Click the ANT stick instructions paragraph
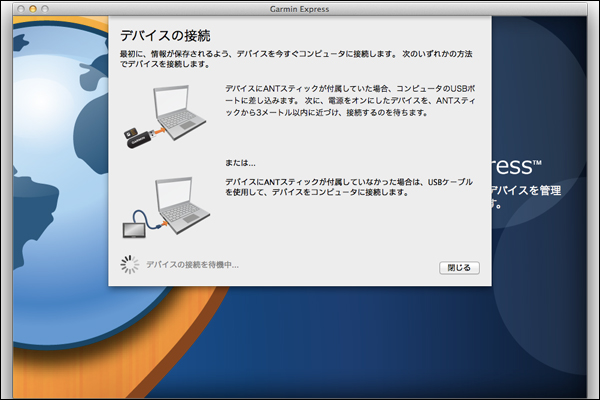This screenshot has width=600, height=400. coord(350,101)
